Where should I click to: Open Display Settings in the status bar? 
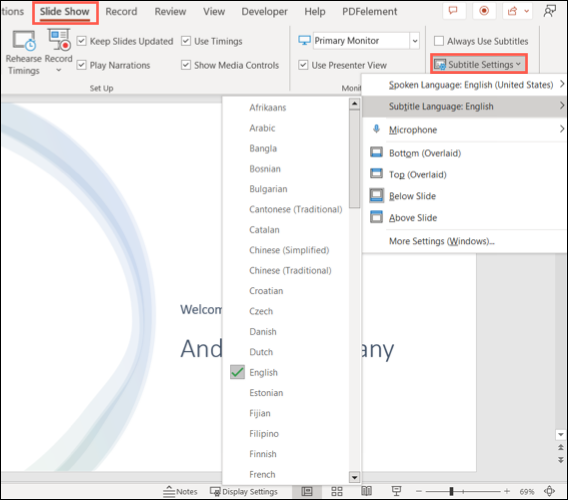click(x=244, y=491)
